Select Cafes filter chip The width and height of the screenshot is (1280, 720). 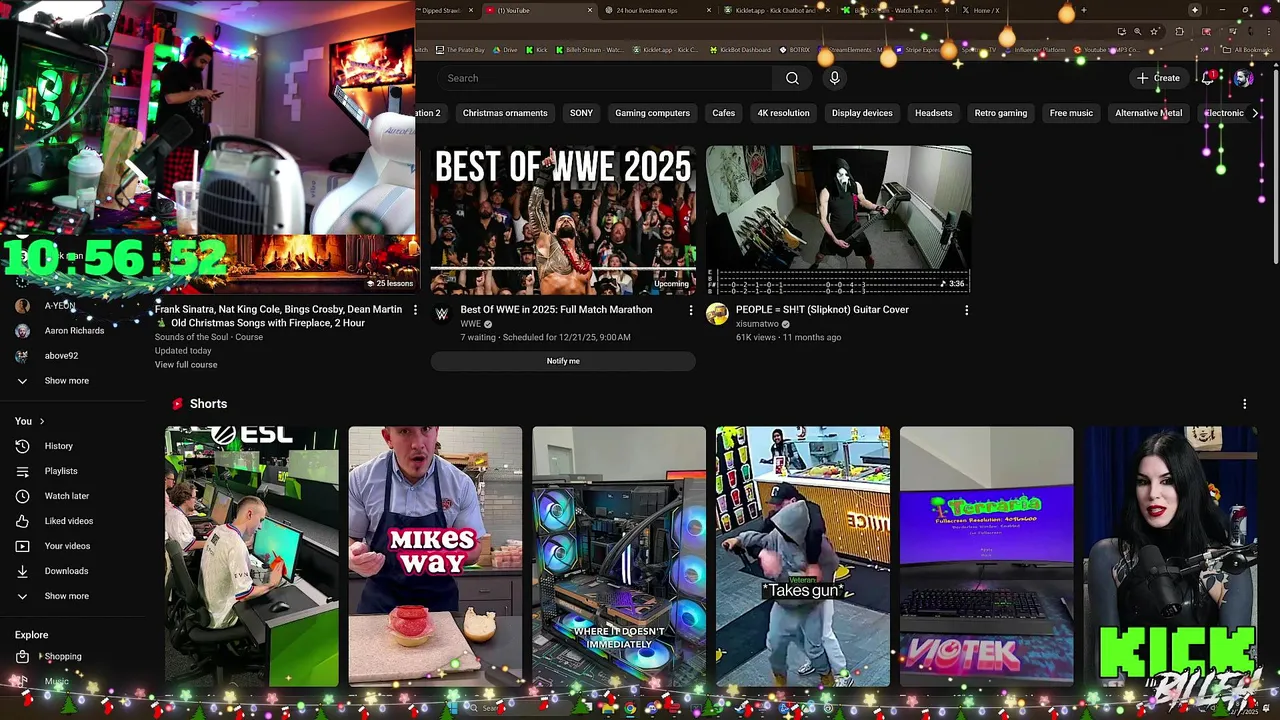point(723,113)
